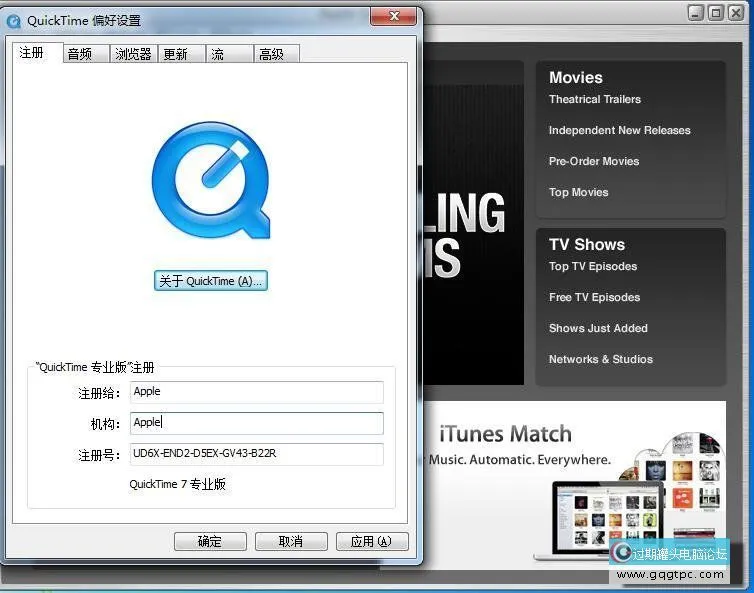Viewport: 754px width, 593px height.
Task: Open the Independent New Releases link
Action: [619, 130]
